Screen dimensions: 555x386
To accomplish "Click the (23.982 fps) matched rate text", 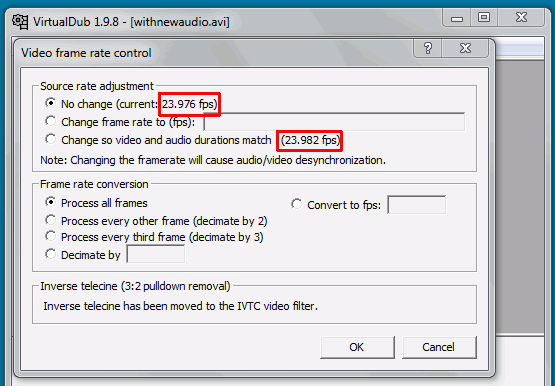I will pos(310,140).
